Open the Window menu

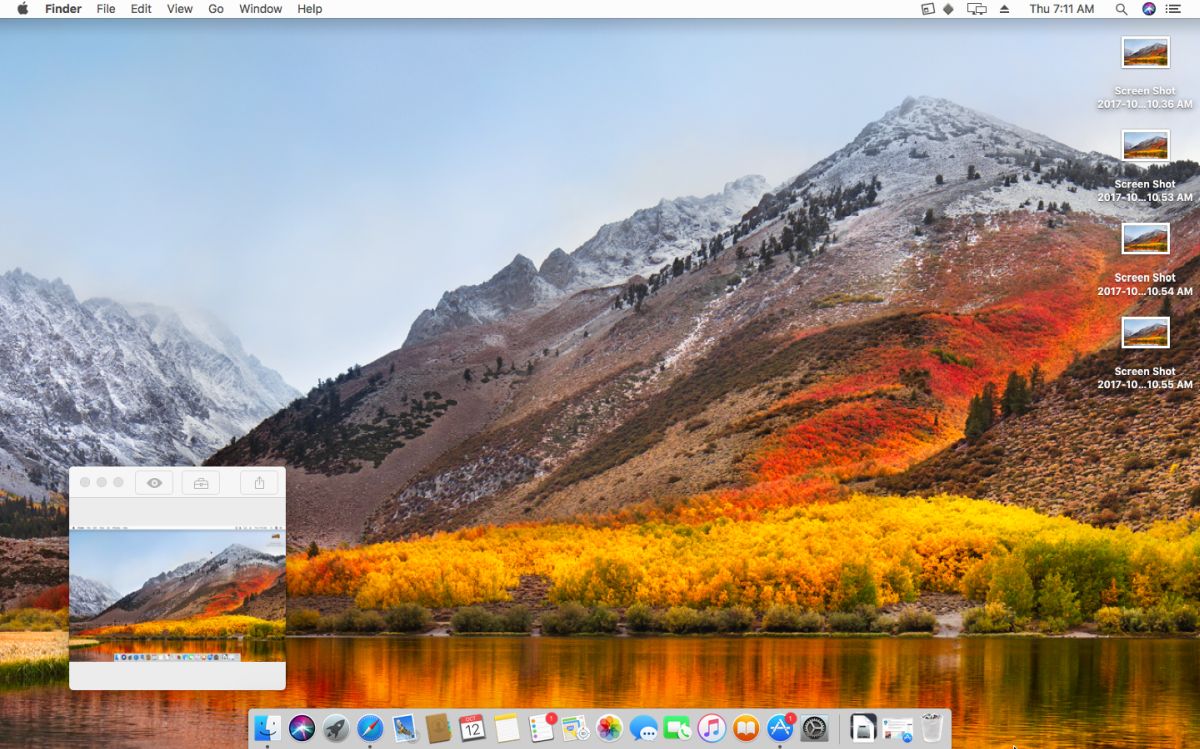click(260, 9)
